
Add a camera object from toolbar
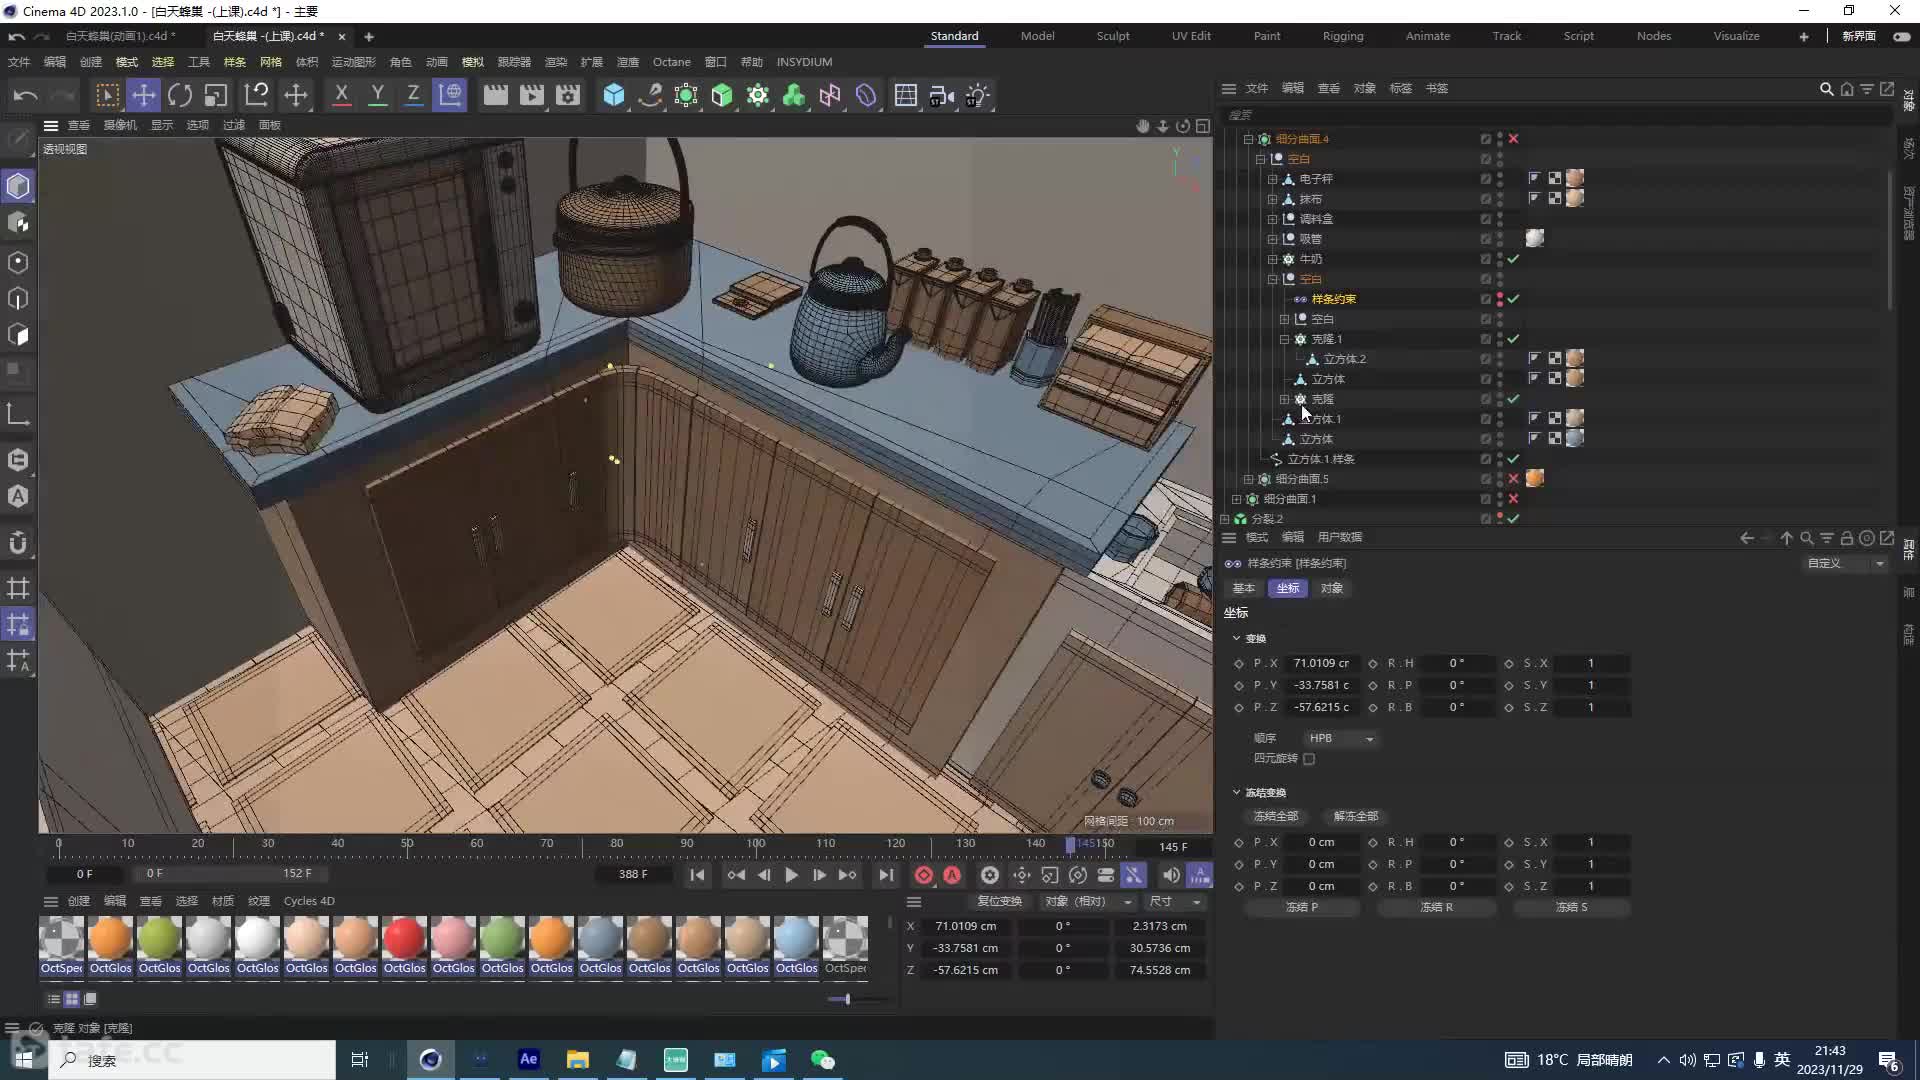point(941,95)
